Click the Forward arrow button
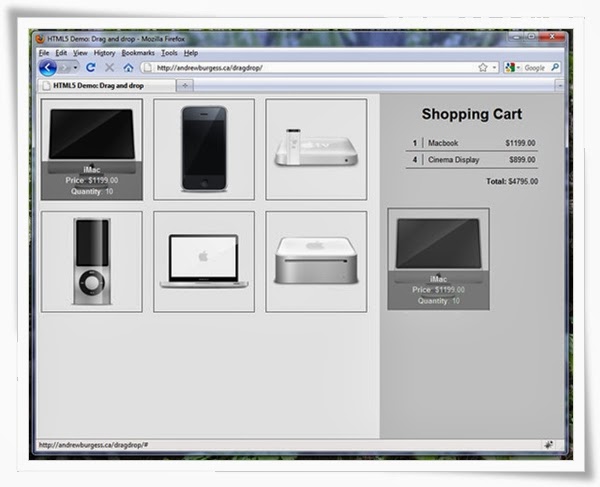600x487 pixels. (64, 68)
